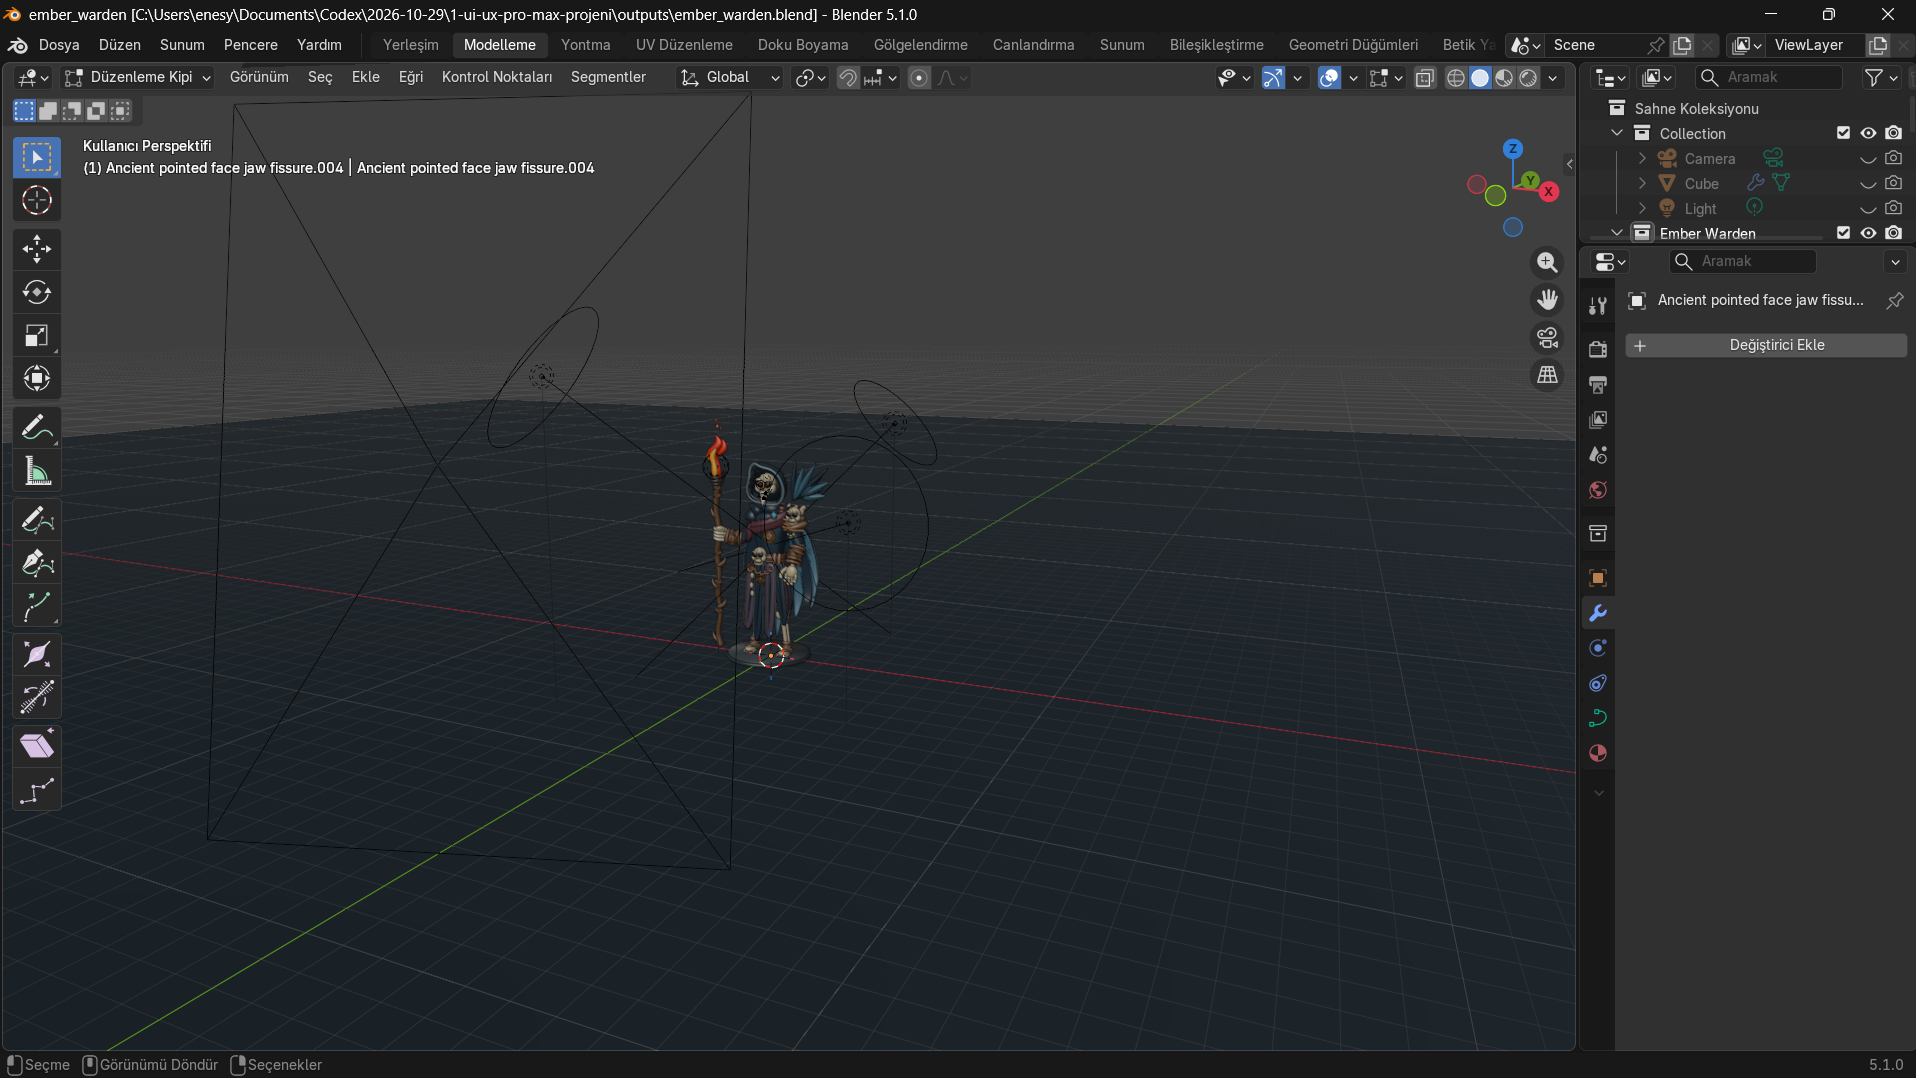Viewport: 1916px width, 1078px height.
Task: Toggle Ember Warden collection checkbox
Action: (x=1843, y=233)
